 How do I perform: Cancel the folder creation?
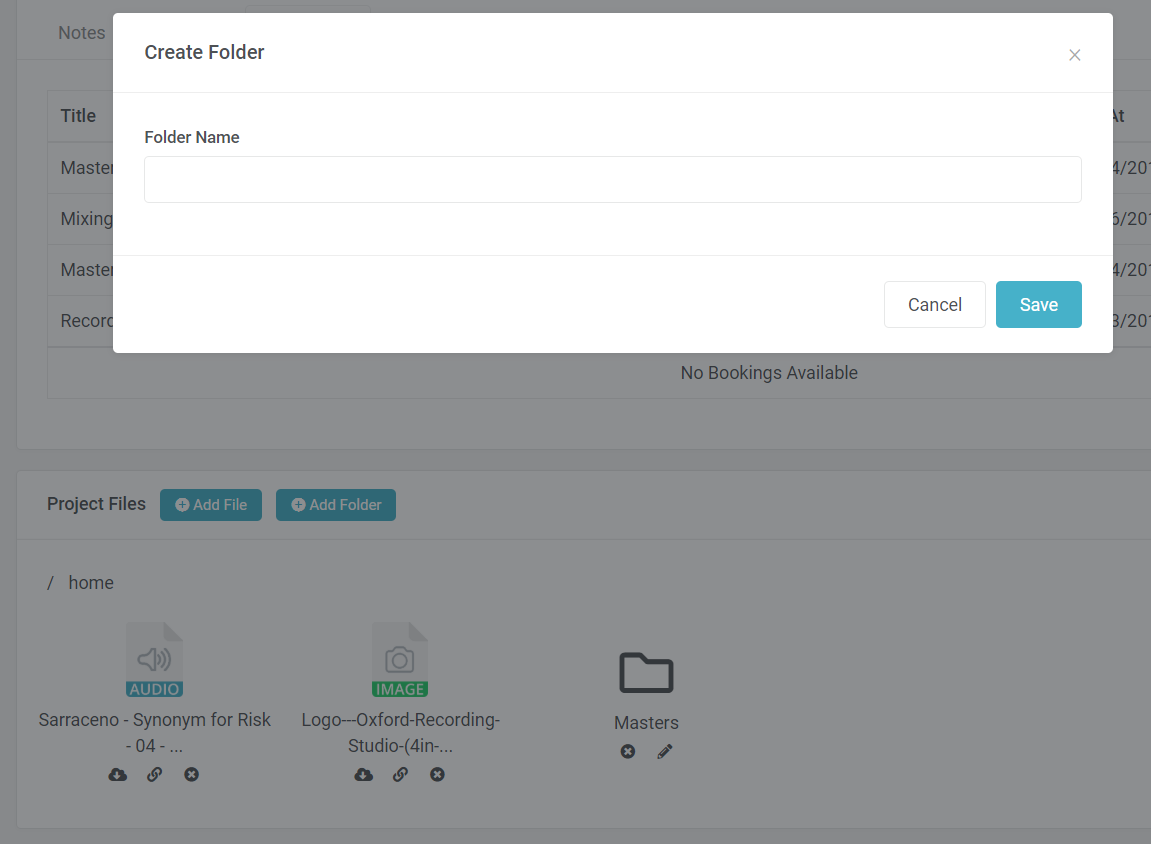(x=934, y=305)
